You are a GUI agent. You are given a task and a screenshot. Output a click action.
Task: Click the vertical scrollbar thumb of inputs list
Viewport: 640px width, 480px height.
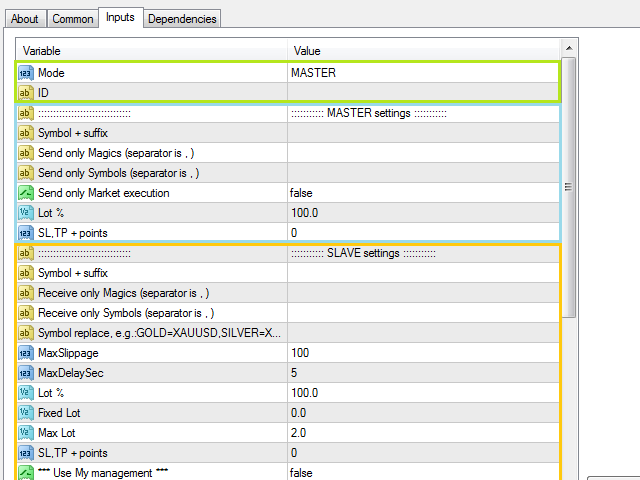tap(569, 187)
